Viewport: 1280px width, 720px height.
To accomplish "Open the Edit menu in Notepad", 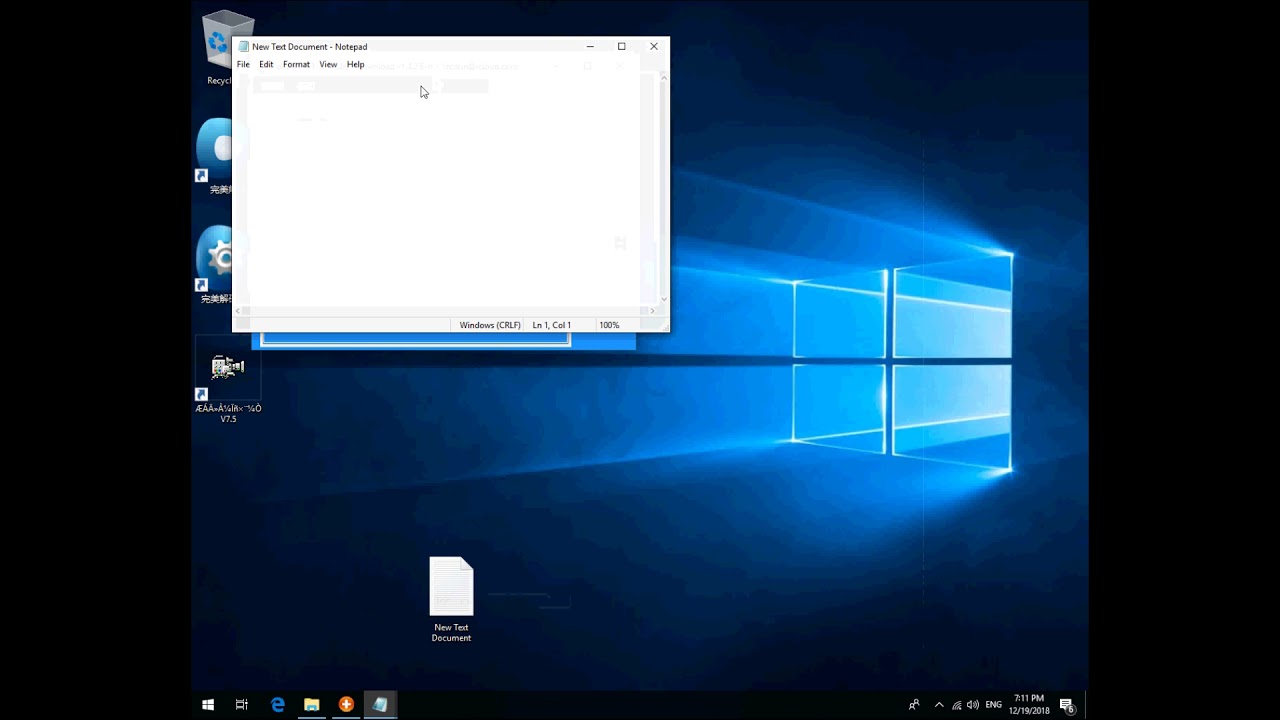I will 266,64.
